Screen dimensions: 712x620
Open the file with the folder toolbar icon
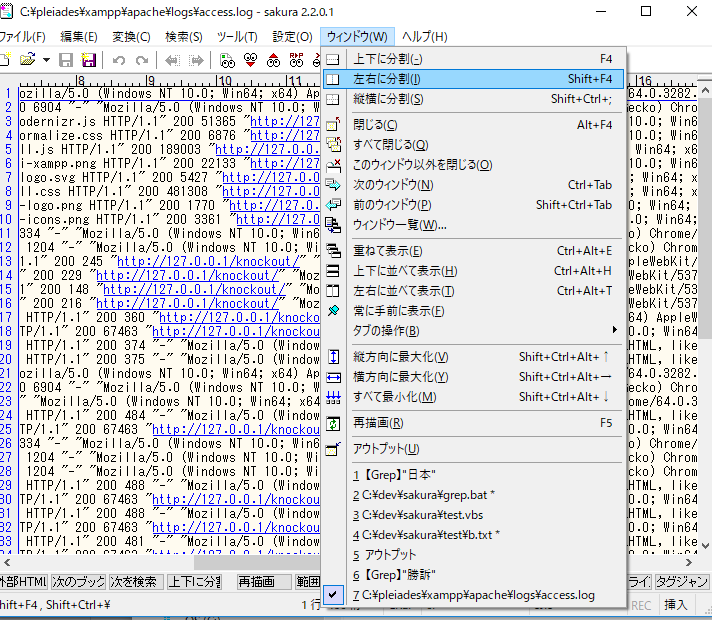click(x=28, y=60)
